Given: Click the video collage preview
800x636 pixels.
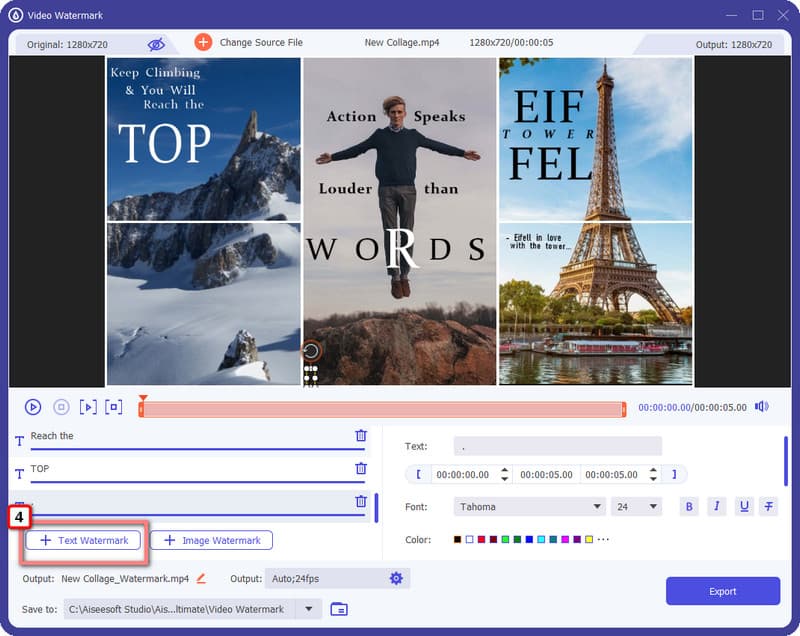Looking at the screenshot, I should pyautogui.click(x=399, y=221).
